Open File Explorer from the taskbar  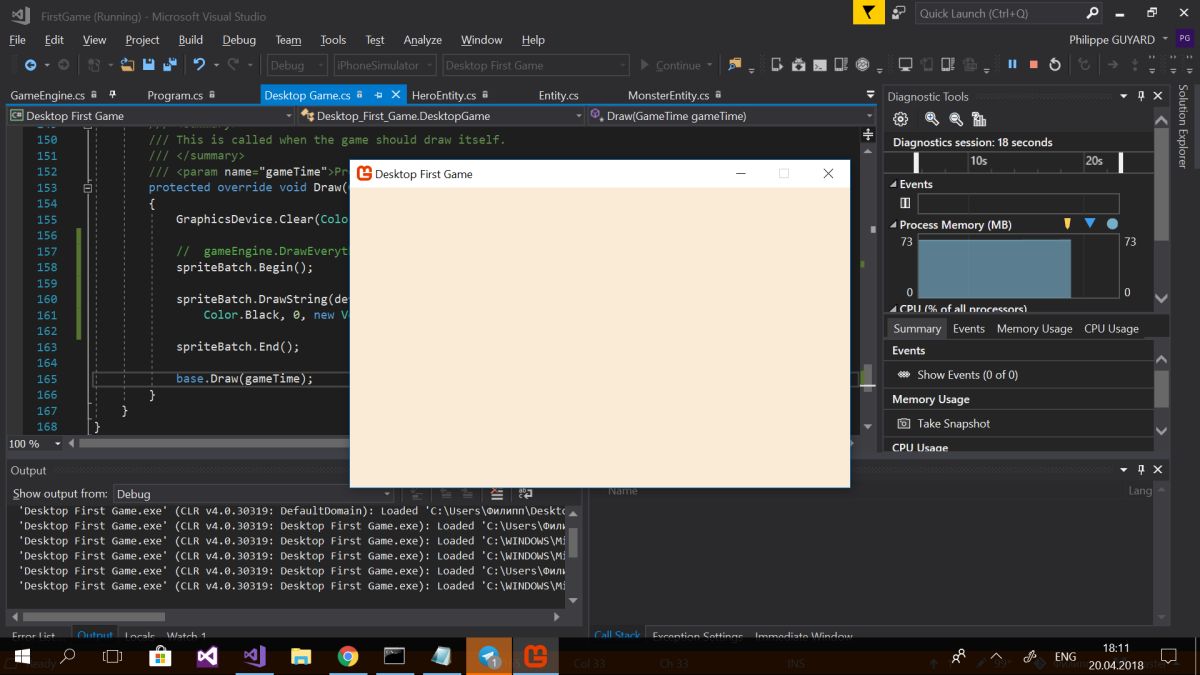[x=301, y=656]
